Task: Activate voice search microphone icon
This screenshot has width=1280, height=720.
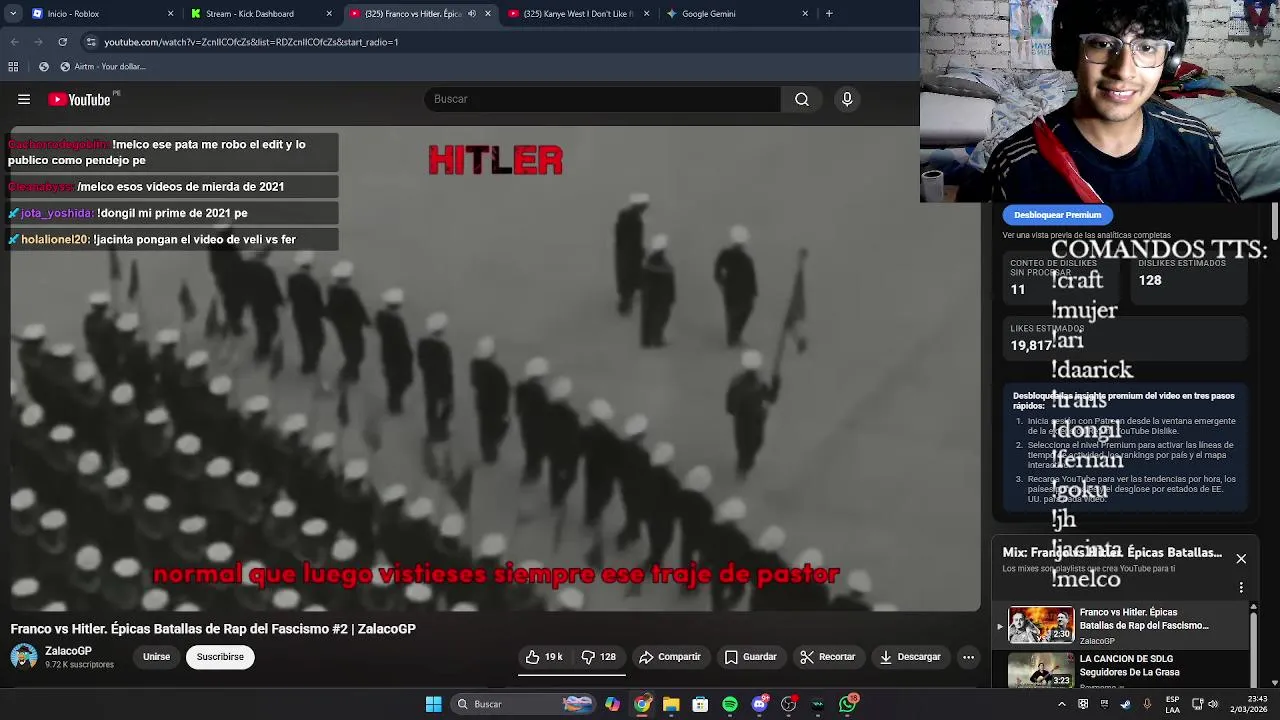Action: click(x=847, y=99)
